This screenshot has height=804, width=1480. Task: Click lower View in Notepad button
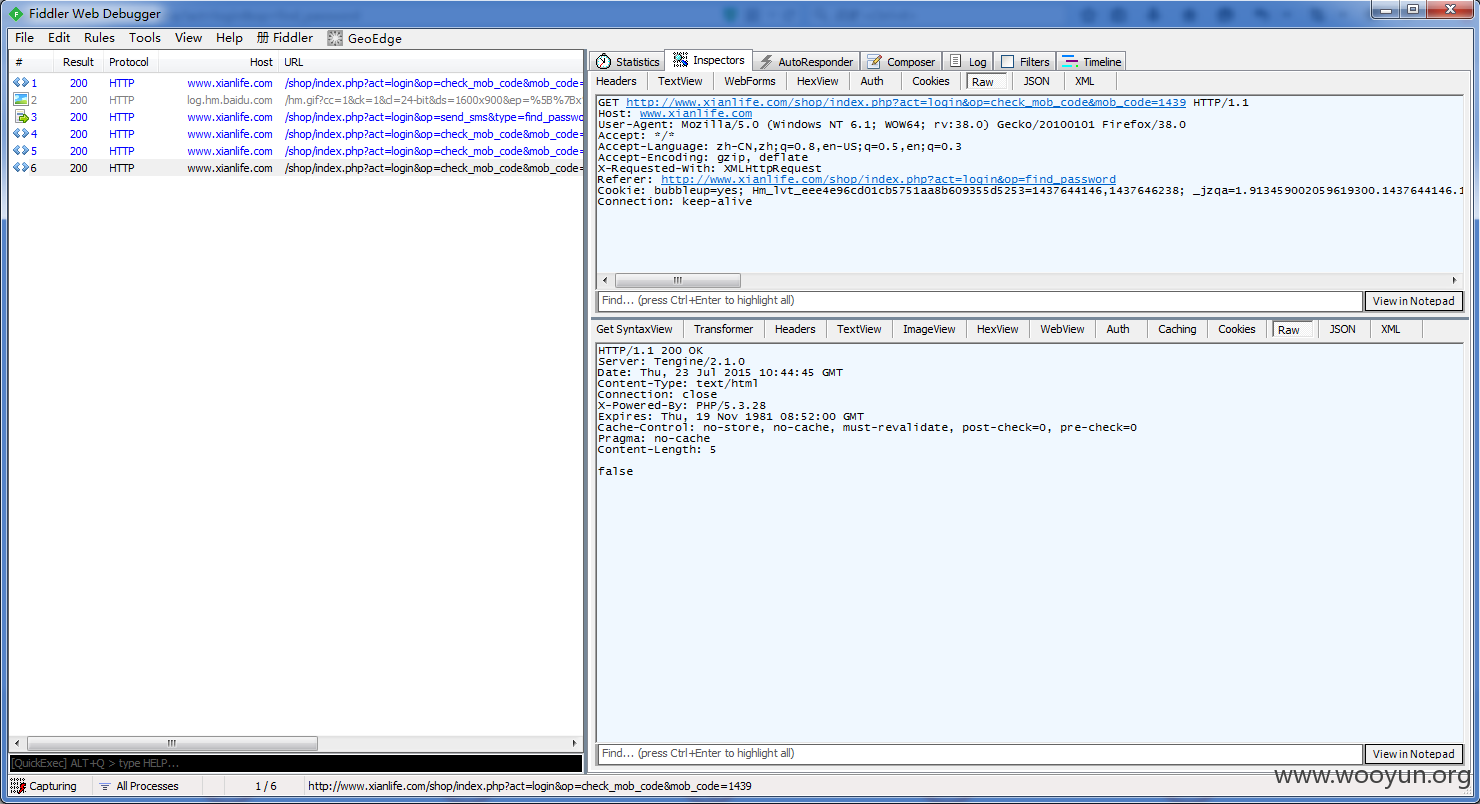[1413, 754]
